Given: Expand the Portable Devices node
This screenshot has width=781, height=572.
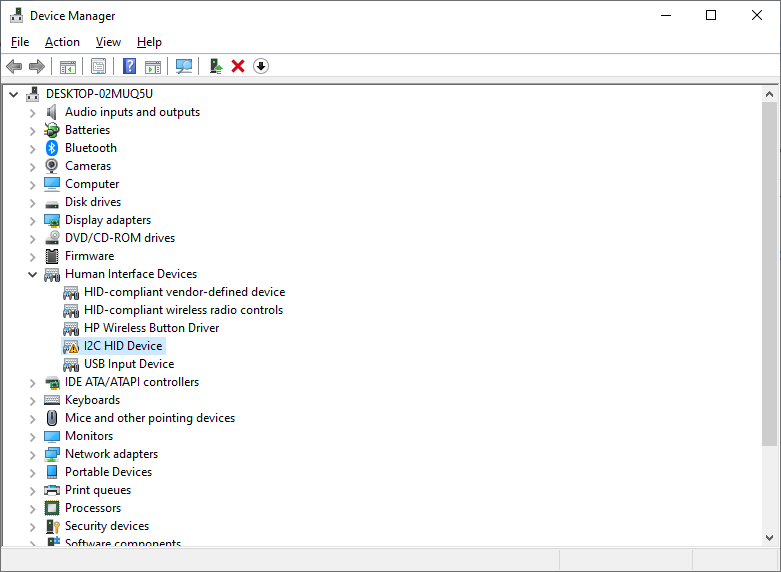Looking at the screenshot, I should click(x=32, y=472).
